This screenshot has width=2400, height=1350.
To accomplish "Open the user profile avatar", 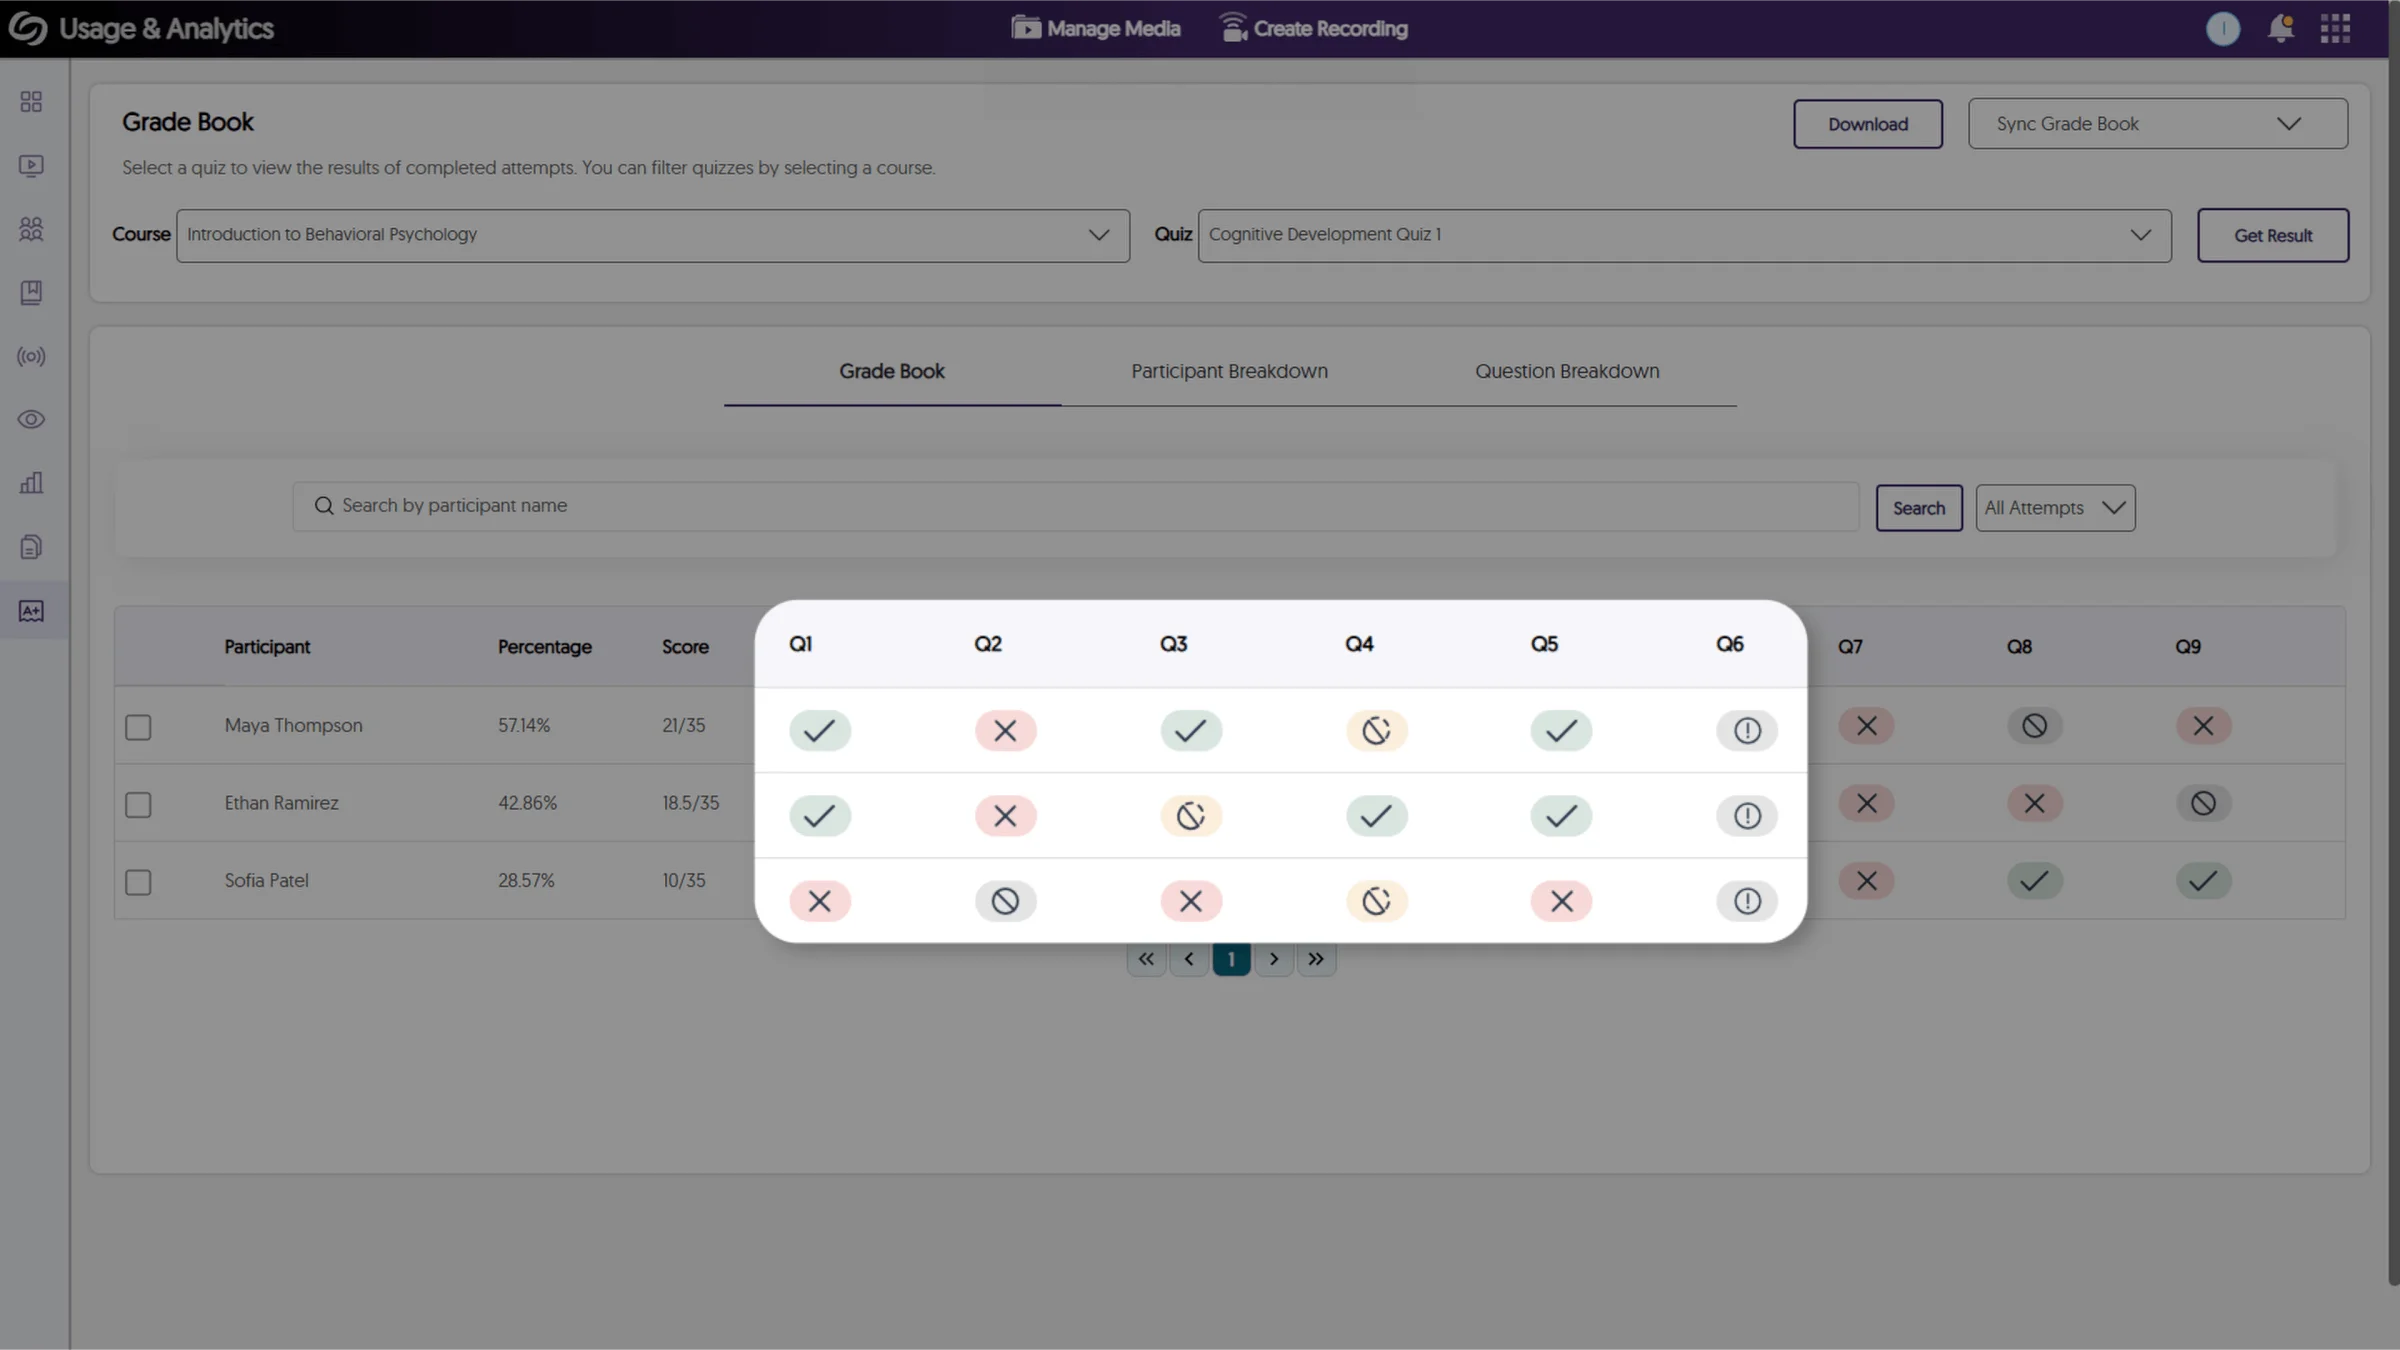I will click(x=2222, y=28).
